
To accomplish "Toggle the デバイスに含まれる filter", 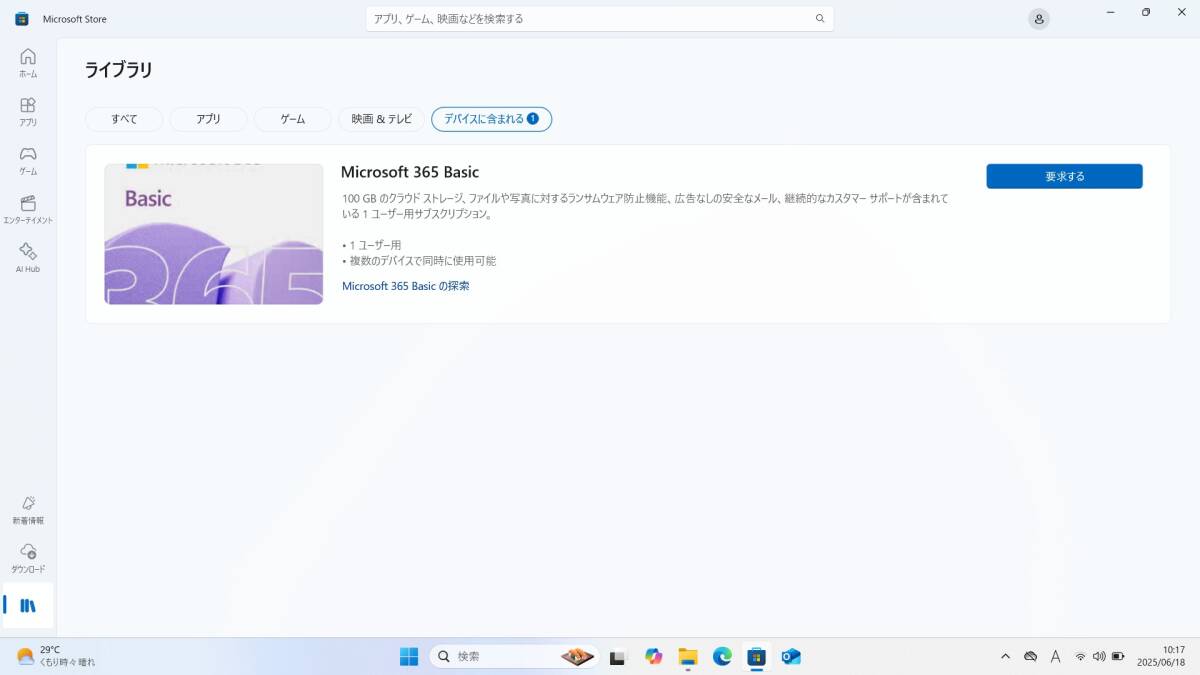I will [491, 118].
